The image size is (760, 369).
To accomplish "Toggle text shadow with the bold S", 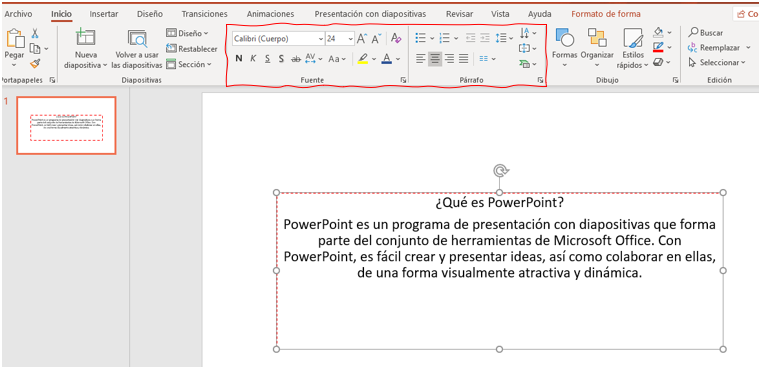I will (x=281, y=59).
